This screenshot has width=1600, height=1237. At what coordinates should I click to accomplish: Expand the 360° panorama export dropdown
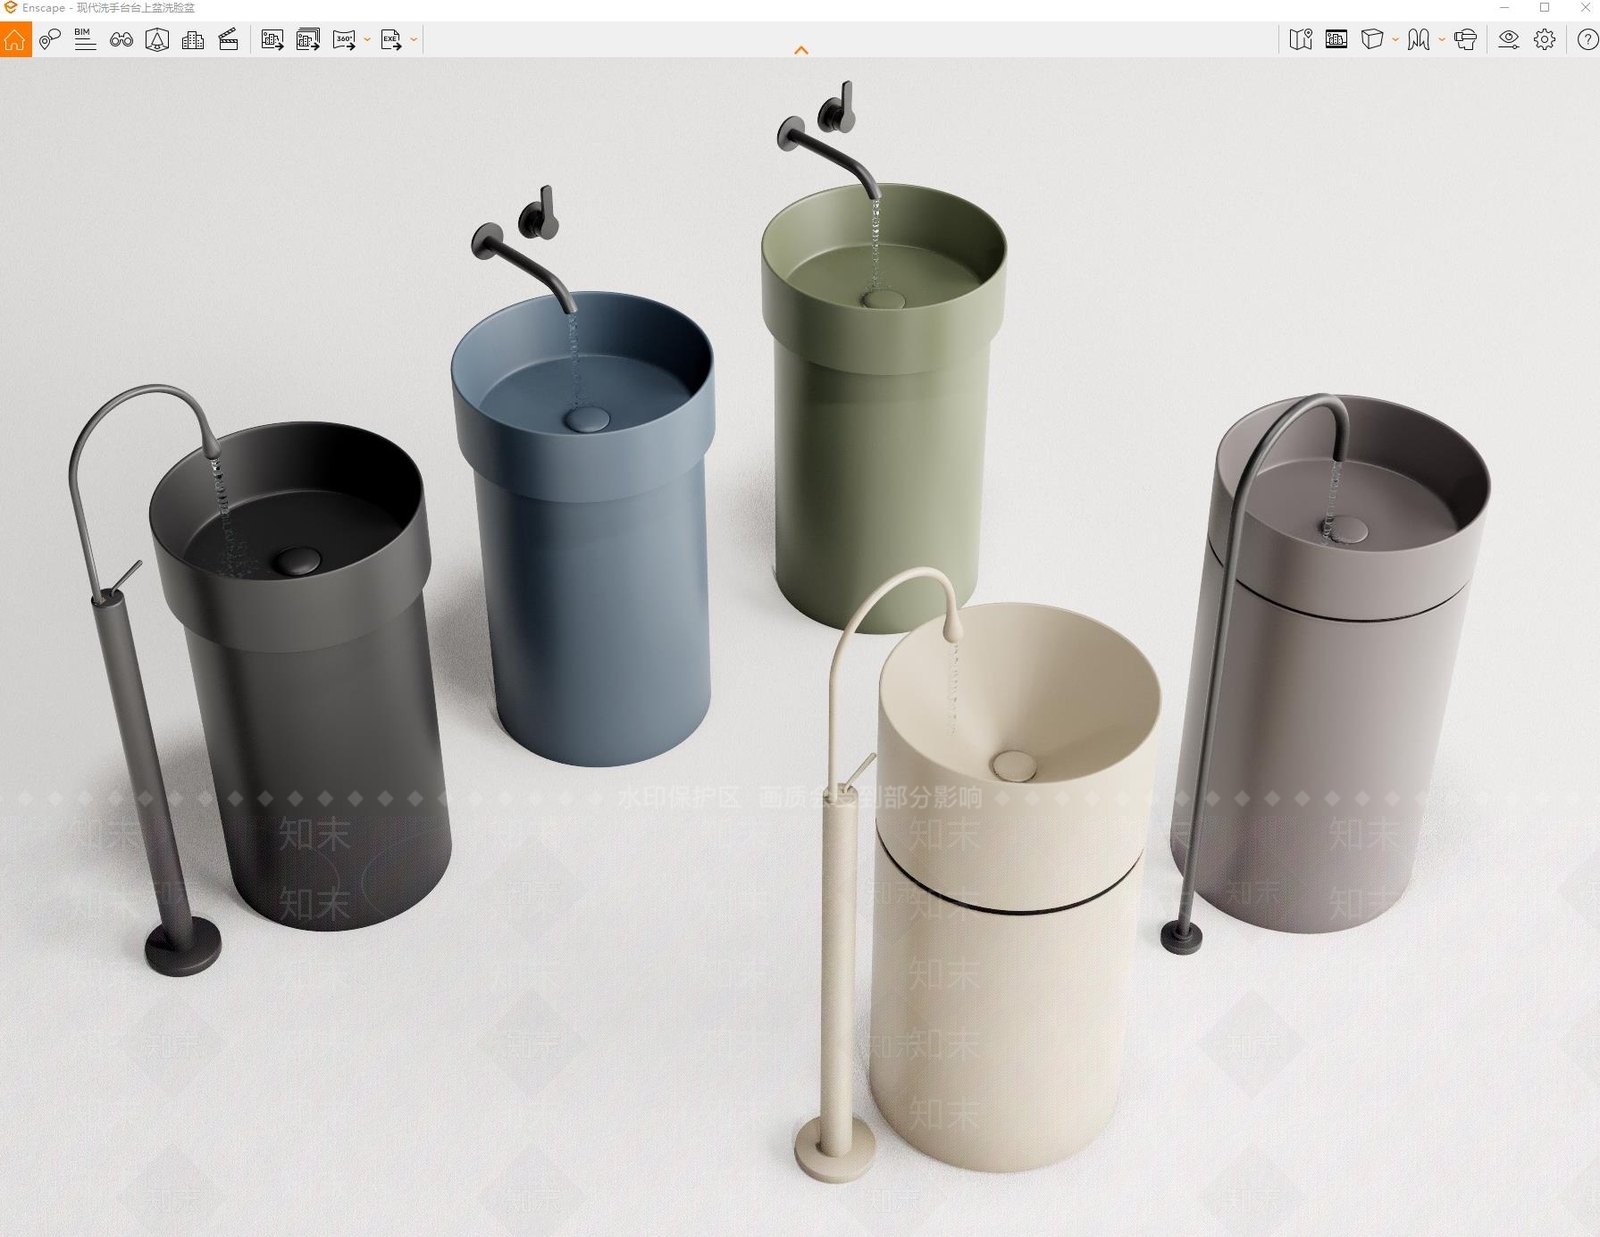click(367, 40)
